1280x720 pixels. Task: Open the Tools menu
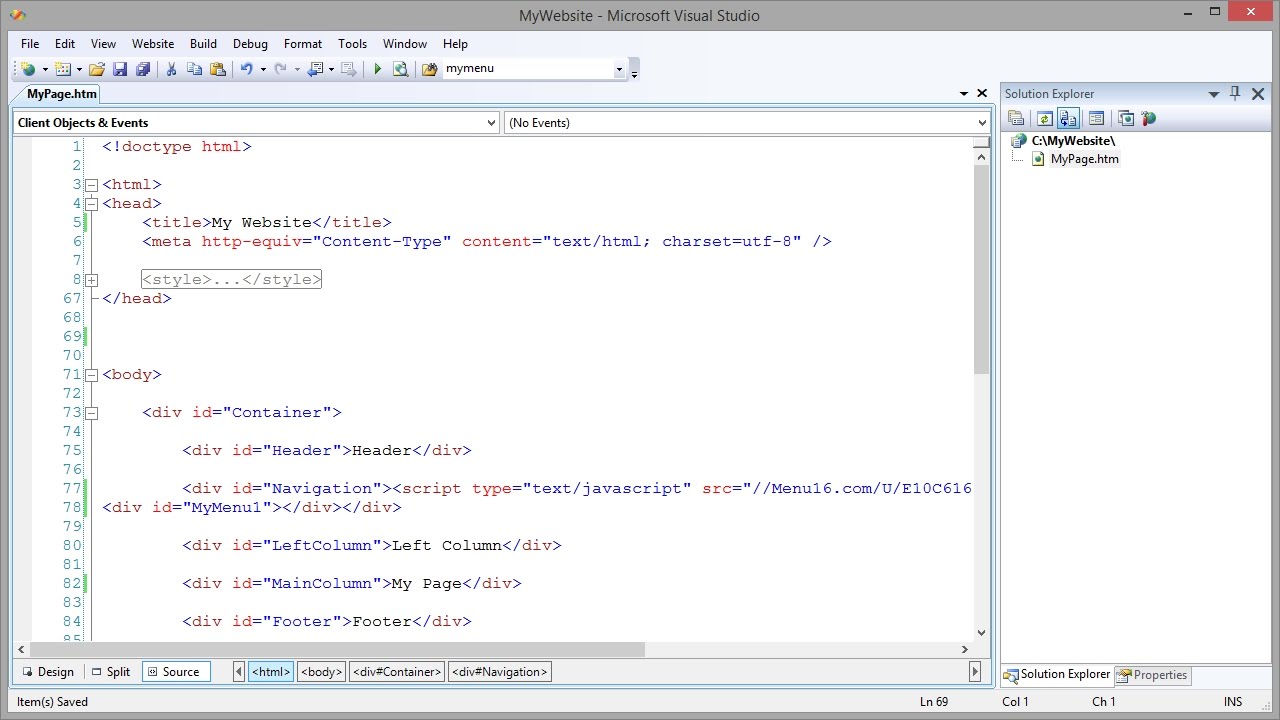(x=352, y=44)
